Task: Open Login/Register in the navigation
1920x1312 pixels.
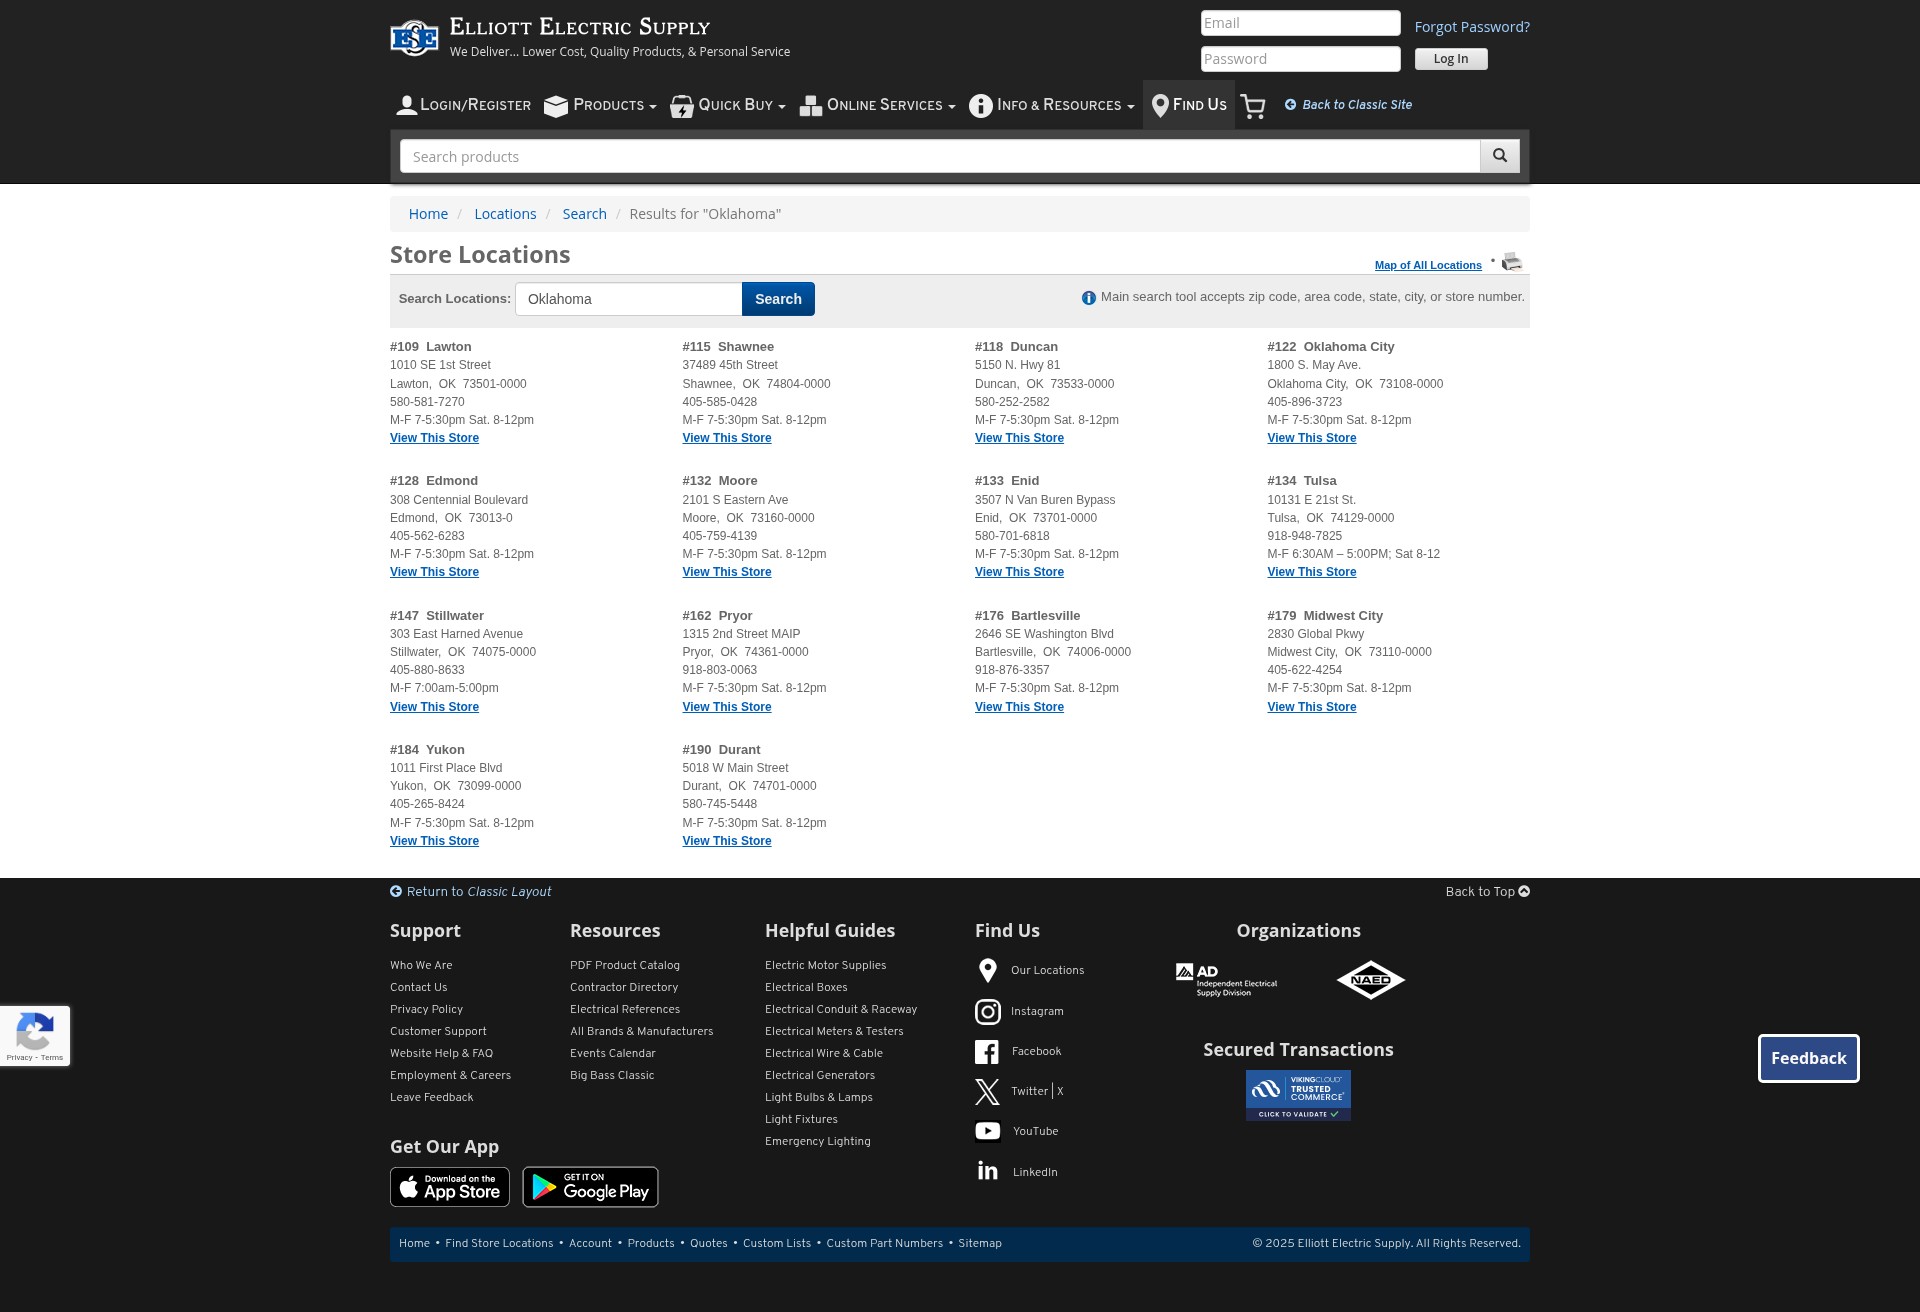Action: pos(464,105)
